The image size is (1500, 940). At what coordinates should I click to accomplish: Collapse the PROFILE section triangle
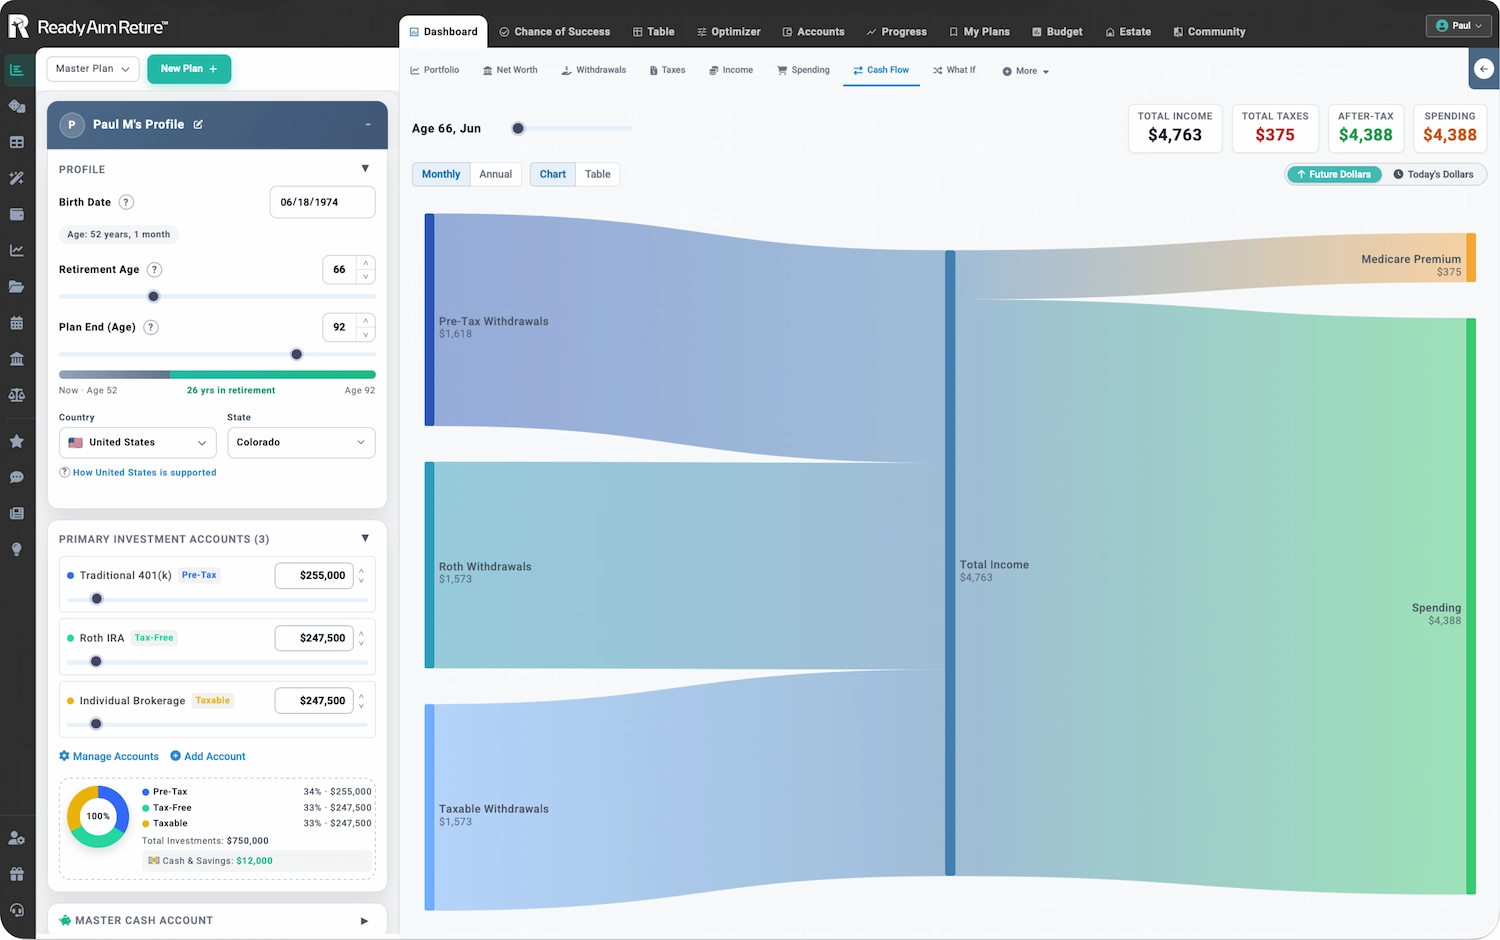(x=365, y=169)
